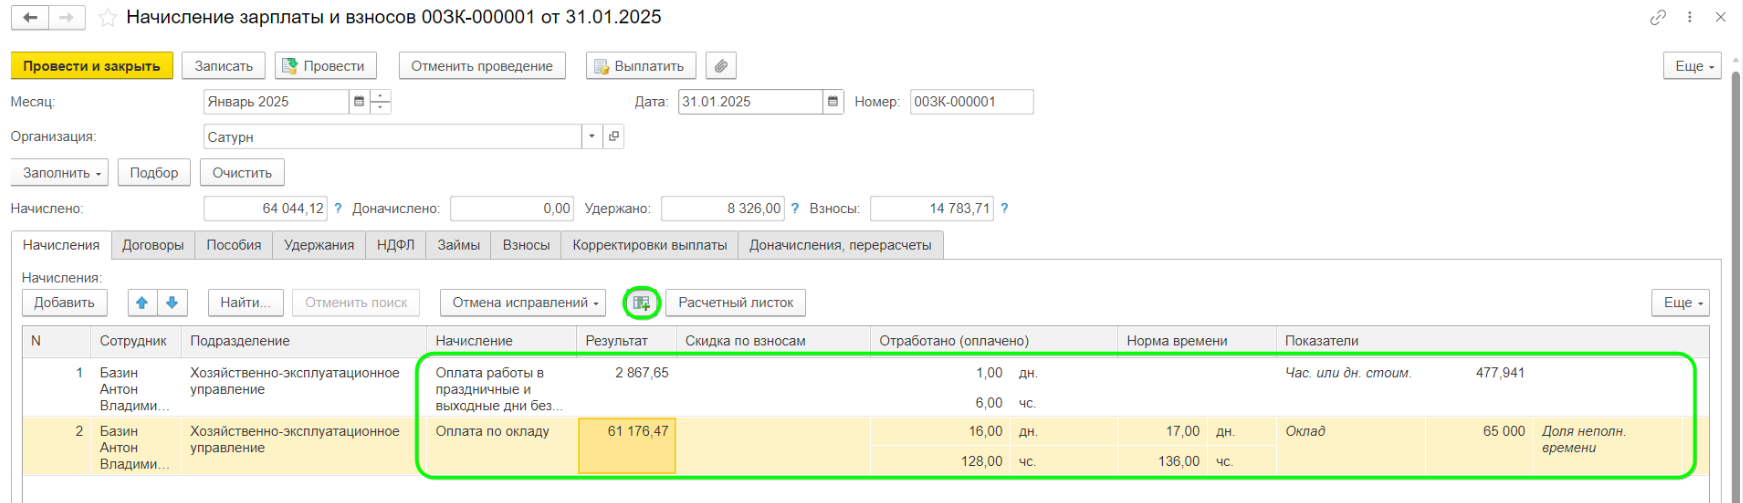1743x503 pixels.
Task: Open the top Еще menu
Action: click(1692, 66)
